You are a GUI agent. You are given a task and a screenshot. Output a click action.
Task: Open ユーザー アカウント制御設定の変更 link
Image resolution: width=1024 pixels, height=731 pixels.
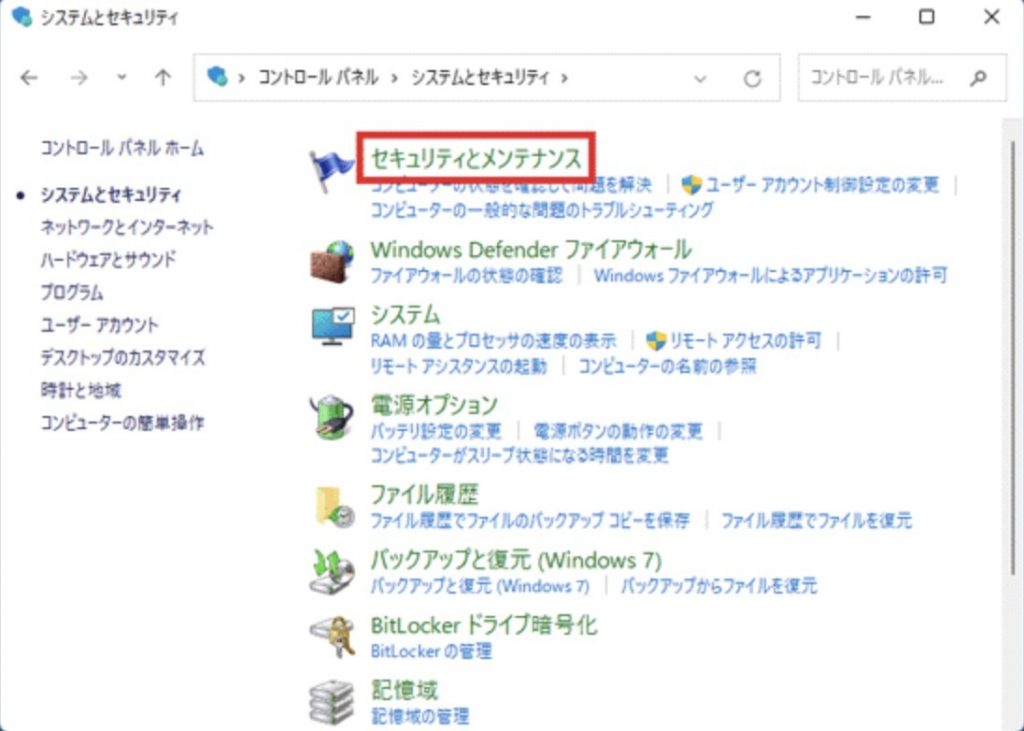(x=823, y=185)
